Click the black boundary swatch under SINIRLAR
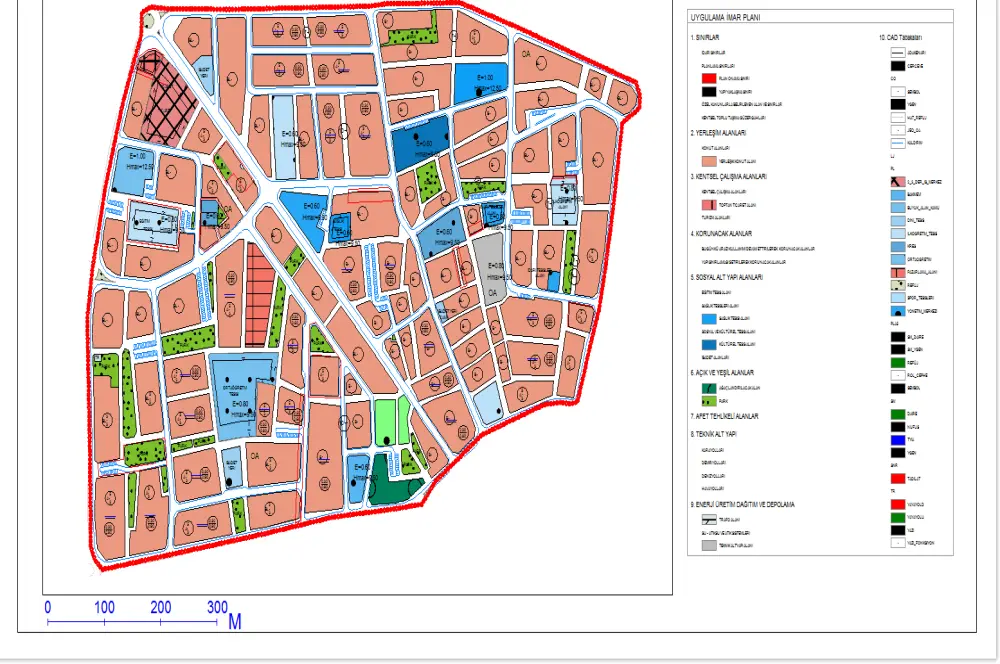 [709, 91]
